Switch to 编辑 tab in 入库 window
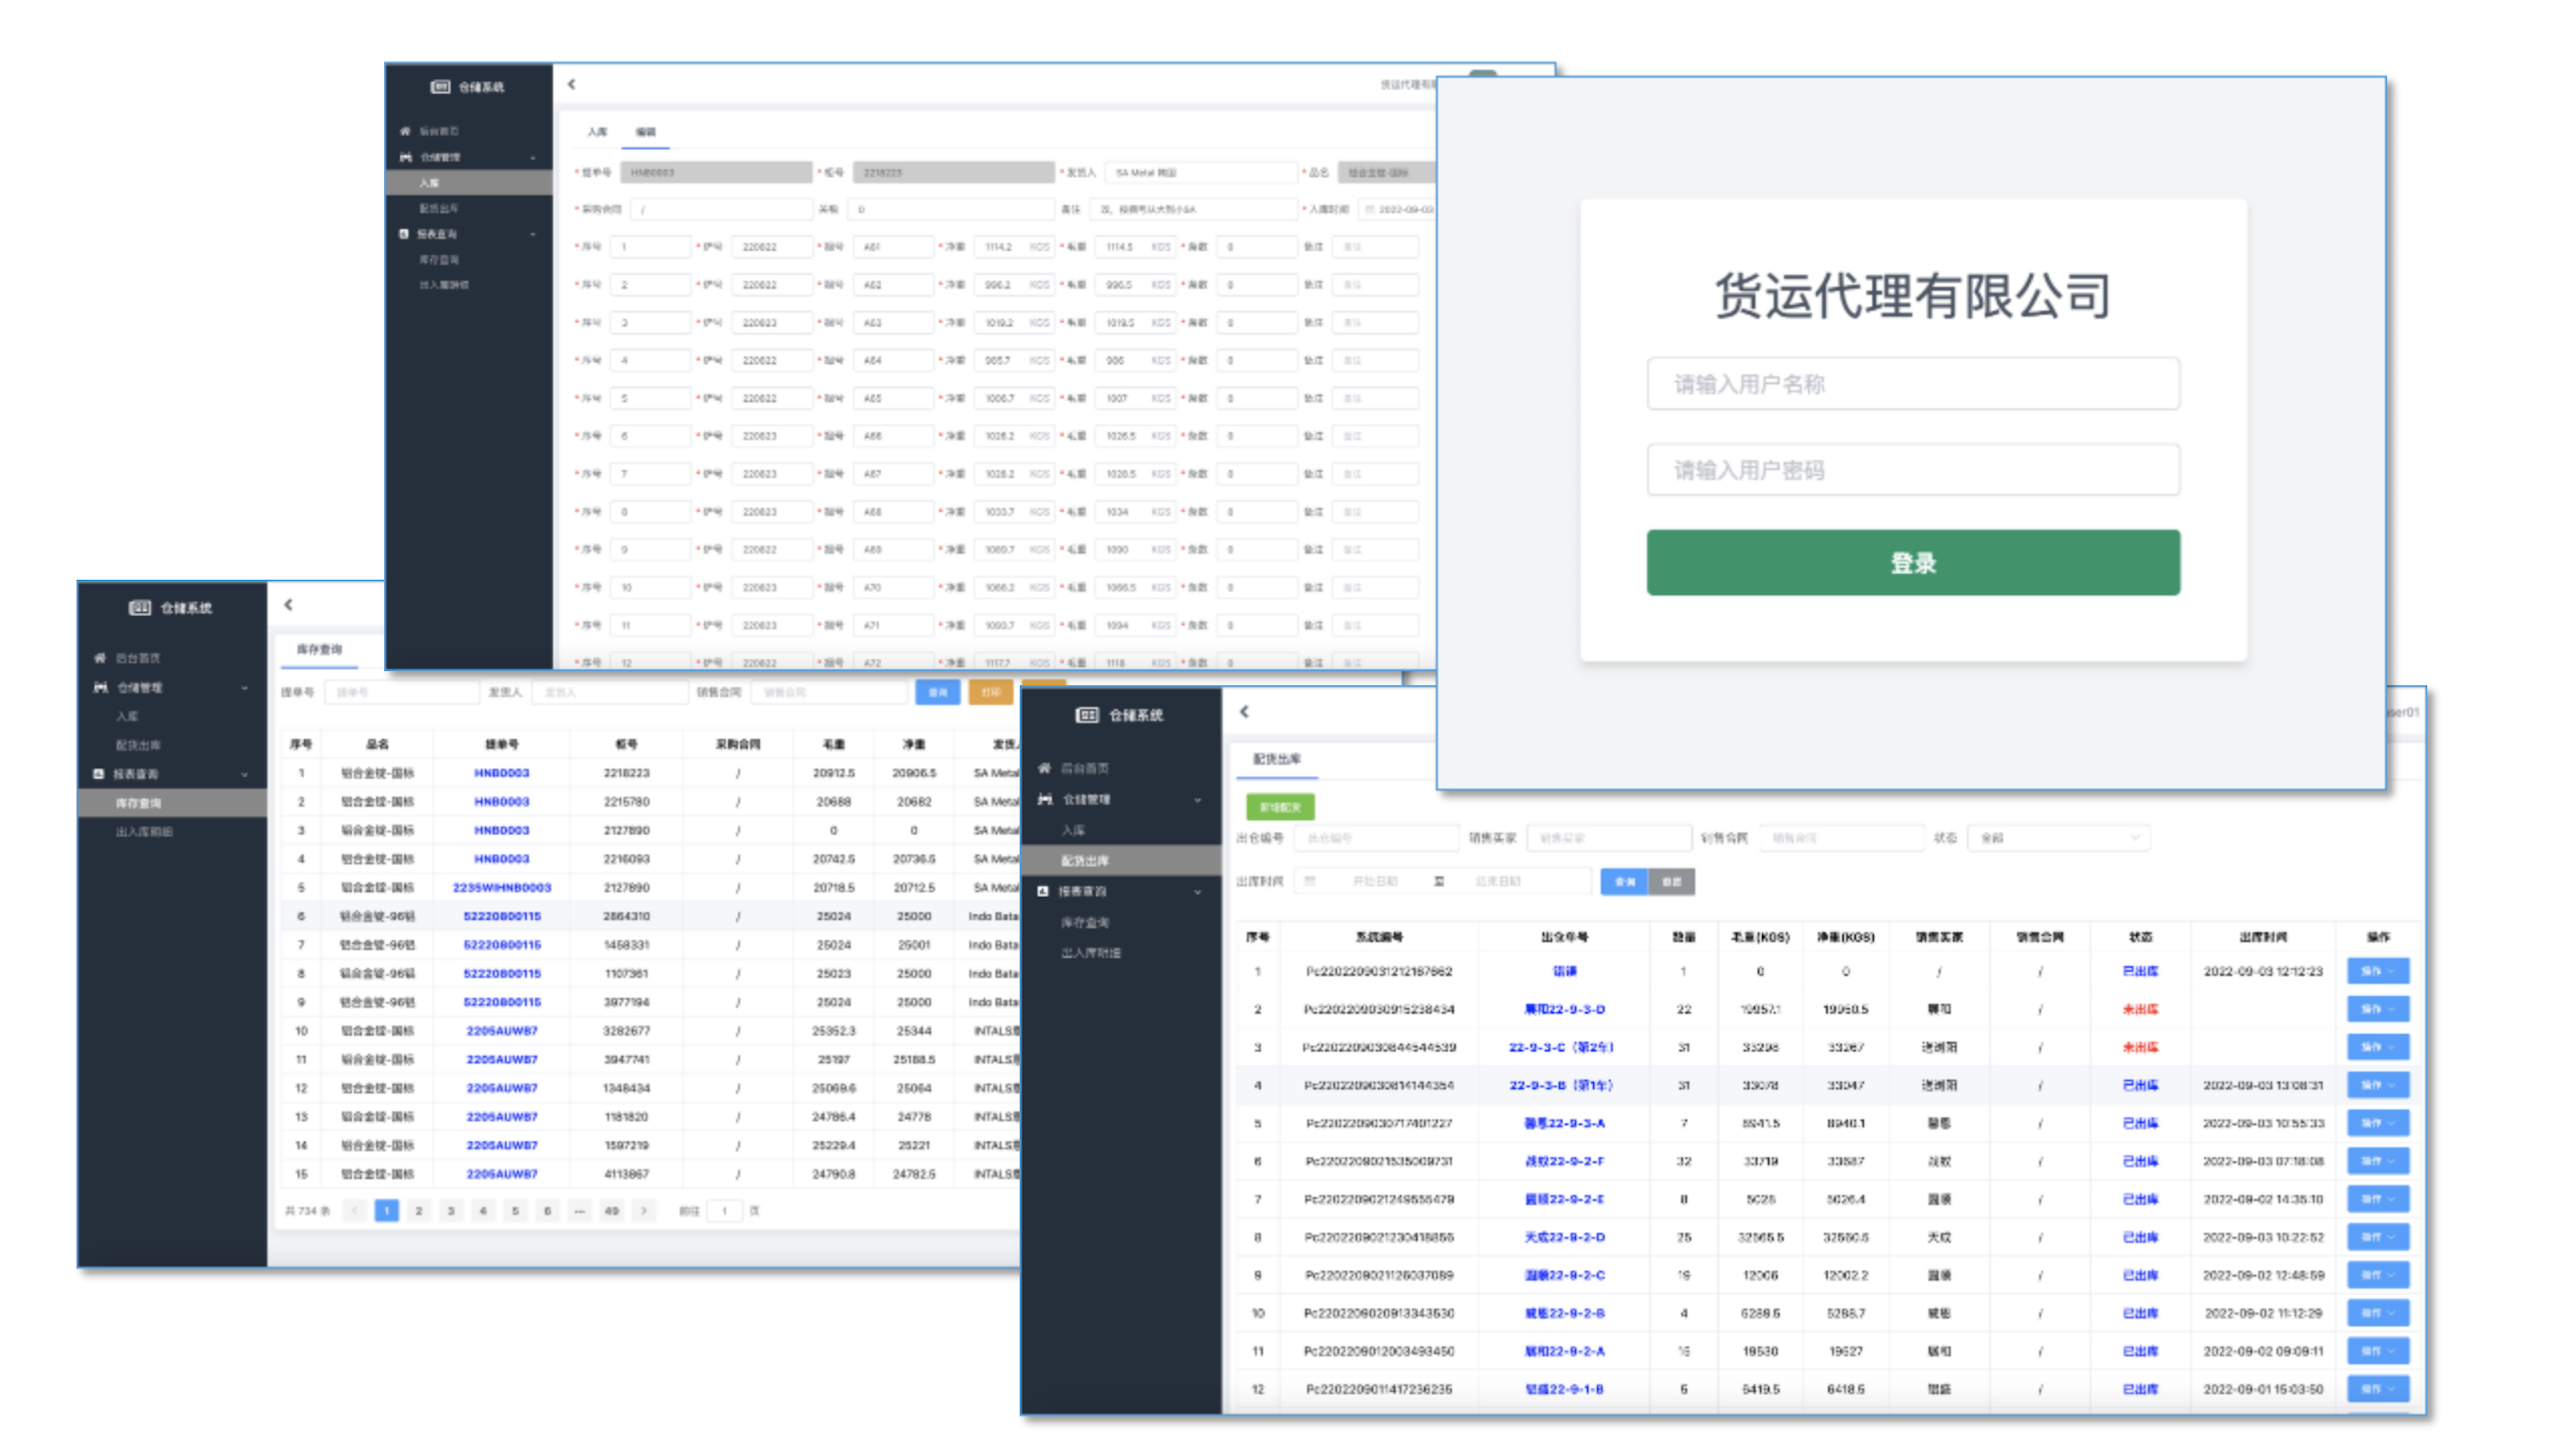 point(646,132)
